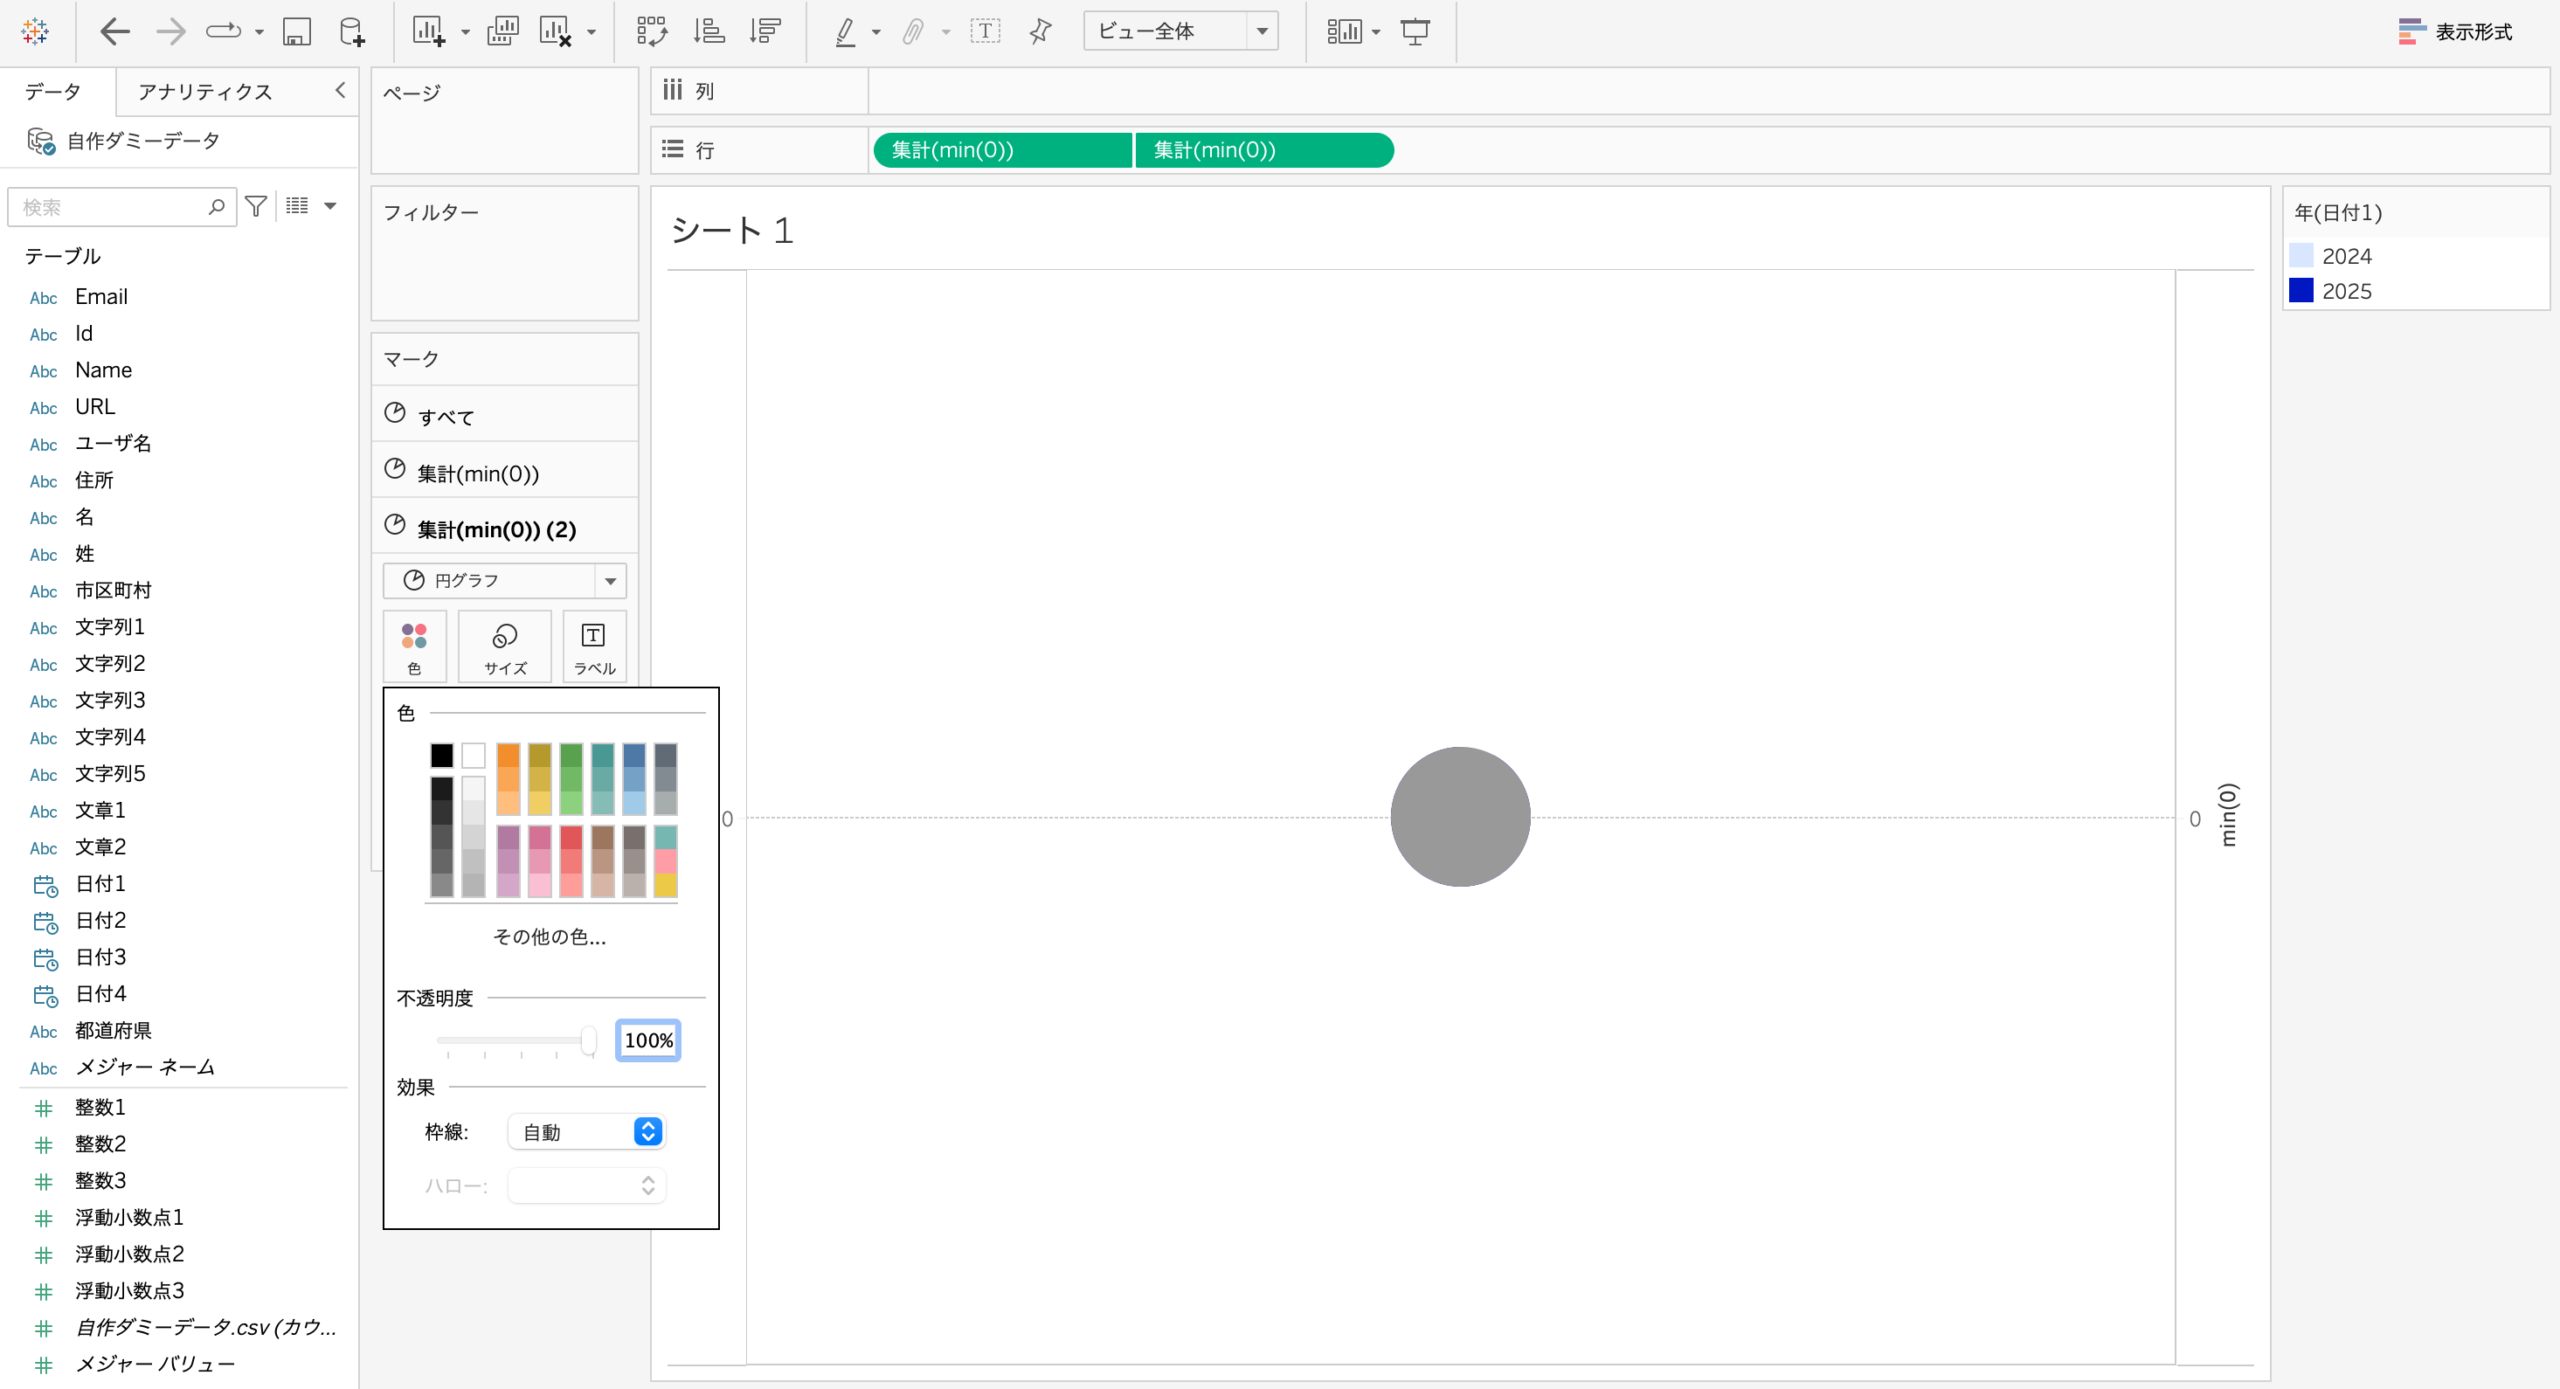Click the swap rows and columns icon
The width and height of the screenshot is (2560, 1389).
click(652, 32)
